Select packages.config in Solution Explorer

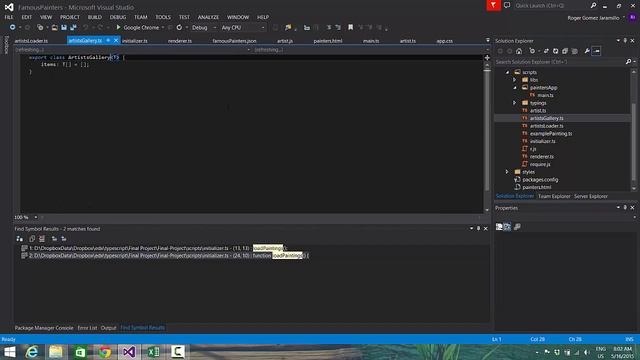[540, 180]
